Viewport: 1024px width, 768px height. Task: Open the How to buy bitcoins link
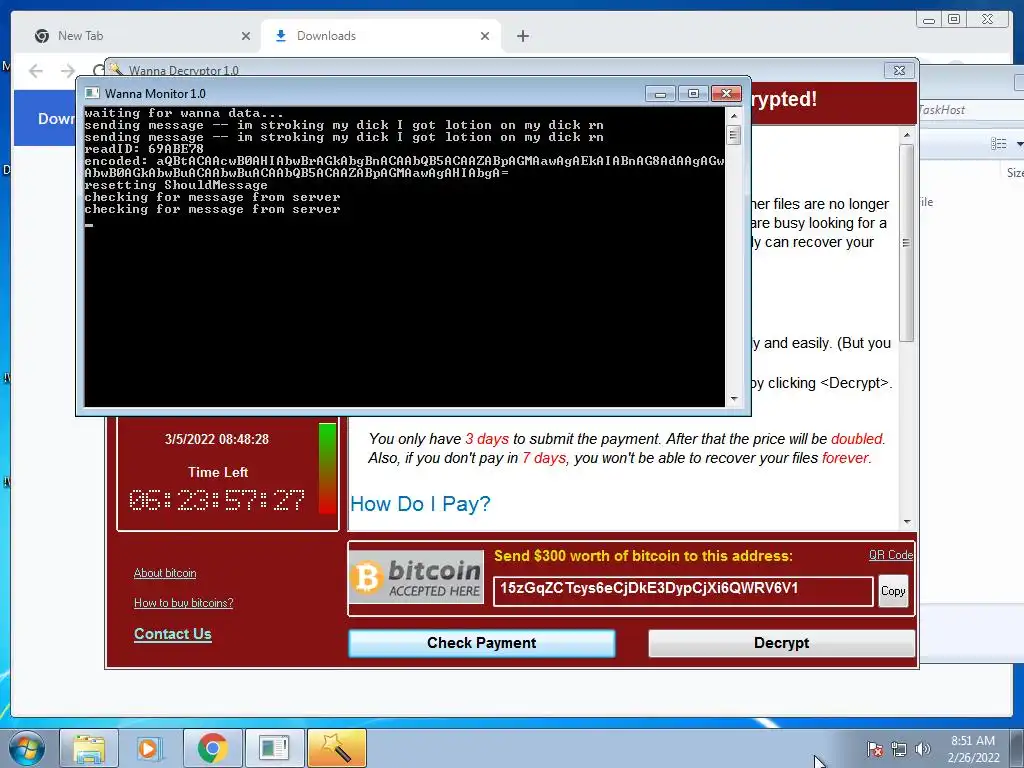(184, 603)
